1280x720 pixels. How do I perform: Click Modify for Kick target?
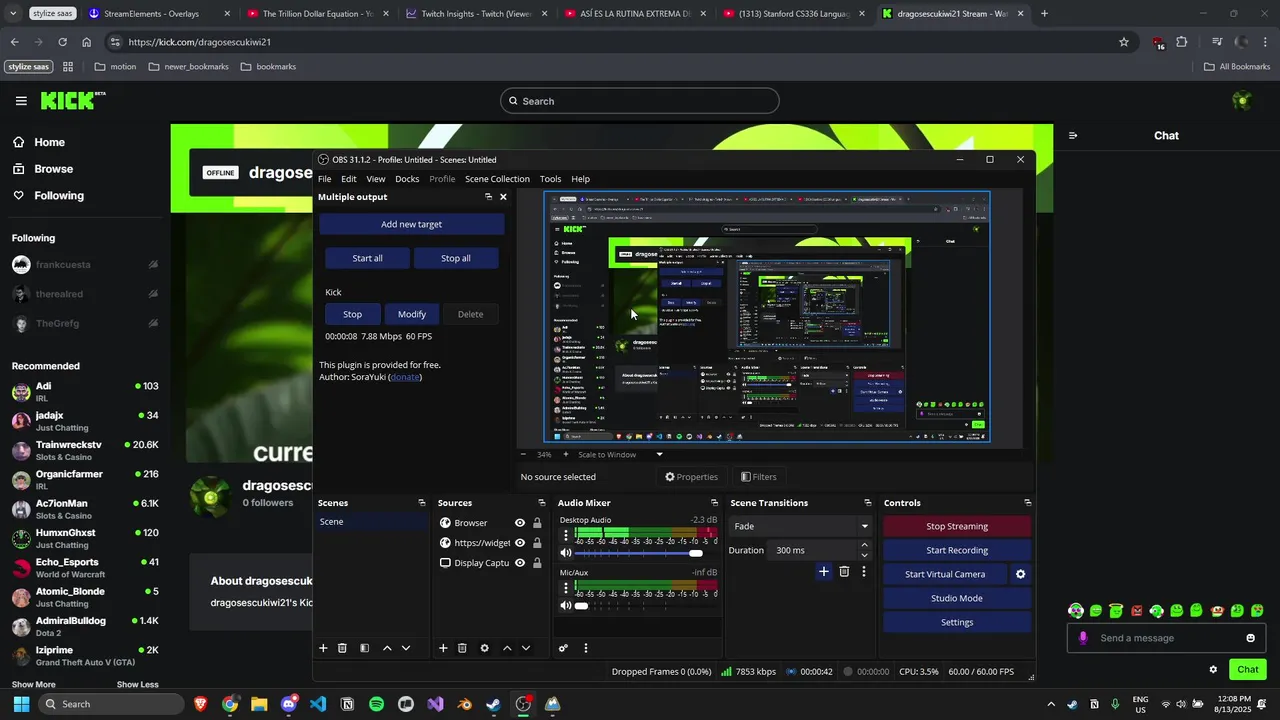pyautogui.click(x=412, y=314)
